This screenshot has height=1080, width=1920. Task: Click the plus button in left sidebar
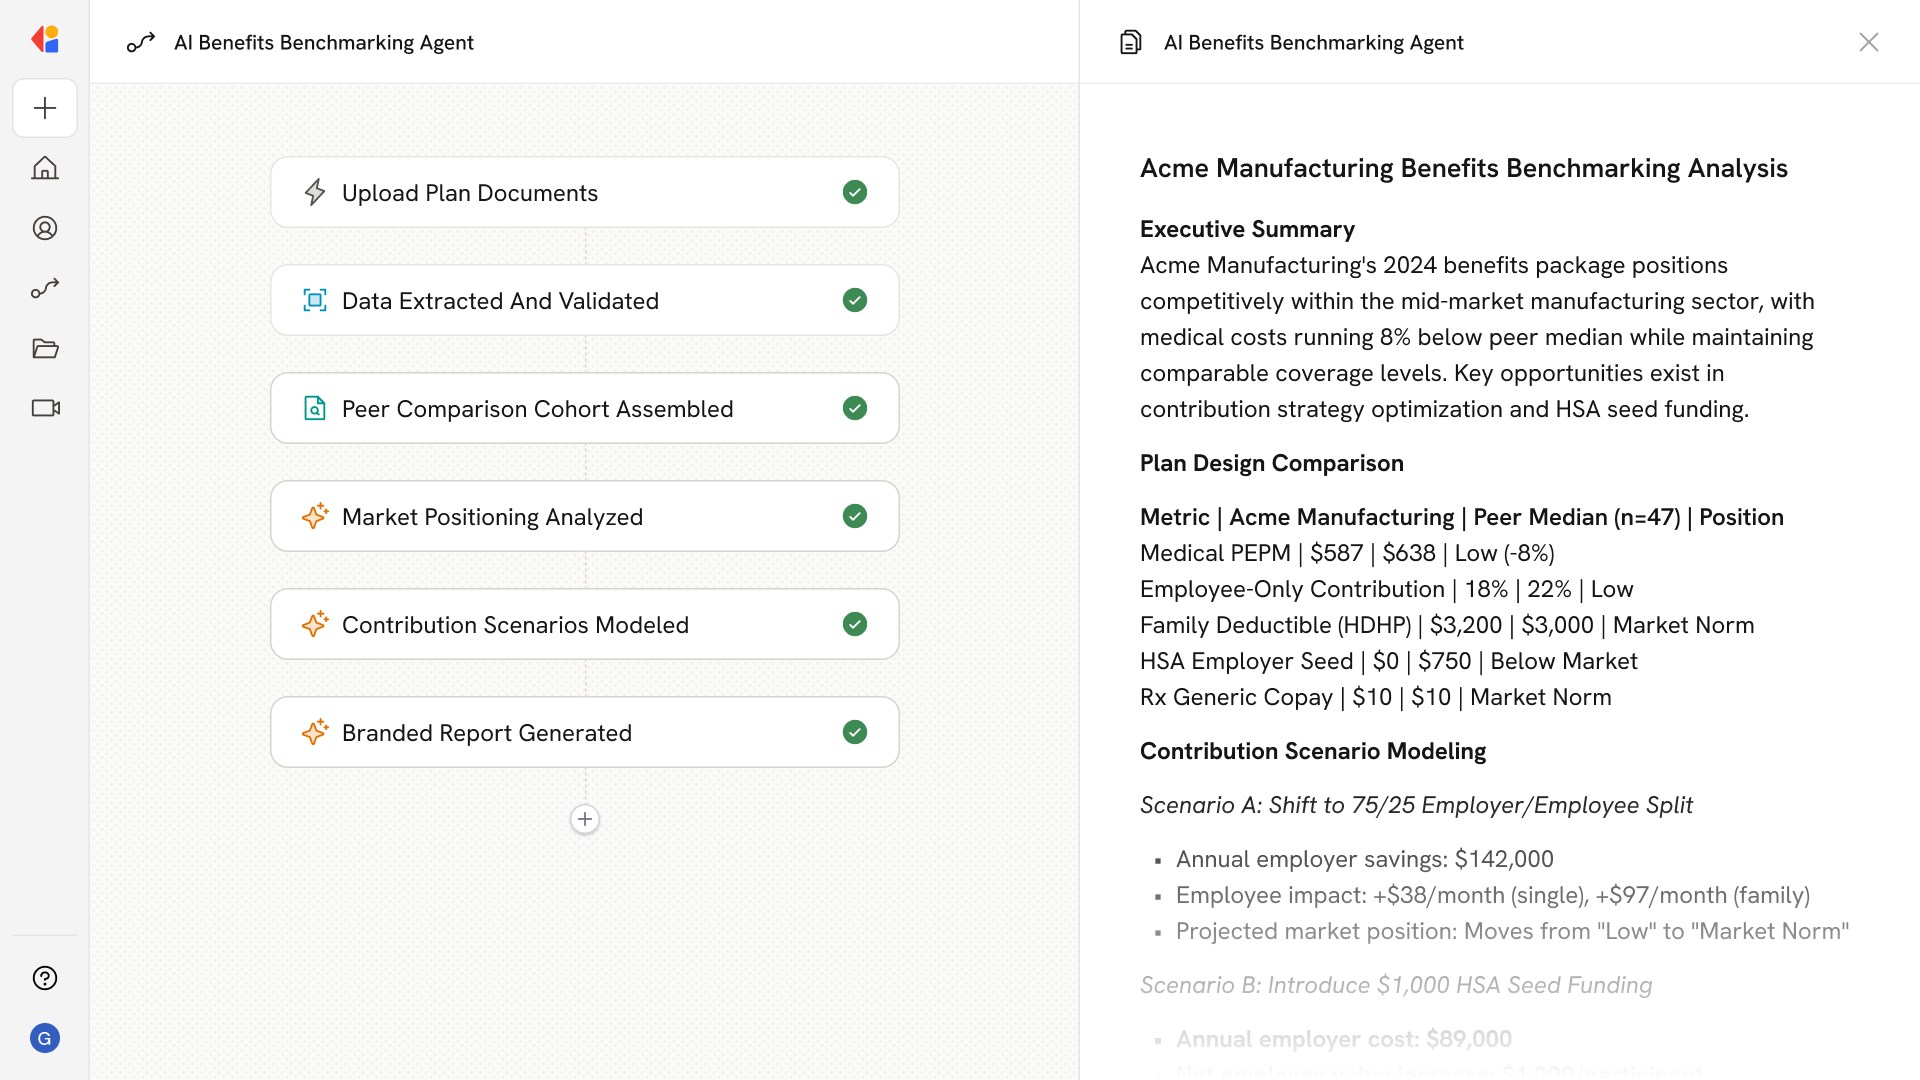(45, 108)
